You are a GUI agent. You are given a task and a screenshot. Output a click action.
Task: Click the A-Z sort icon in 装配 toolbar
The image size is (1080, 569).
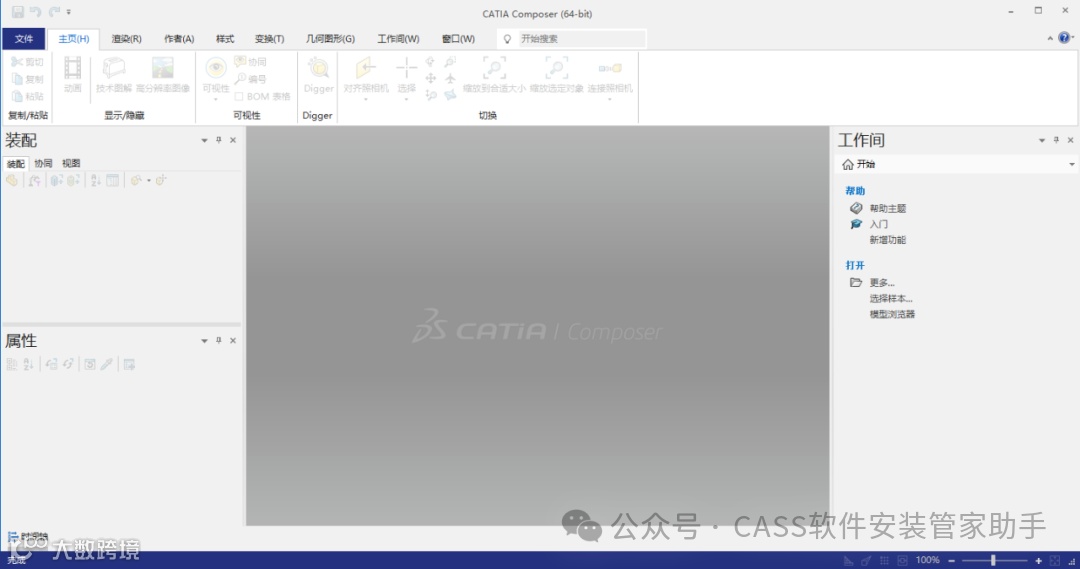click(96, 180)
